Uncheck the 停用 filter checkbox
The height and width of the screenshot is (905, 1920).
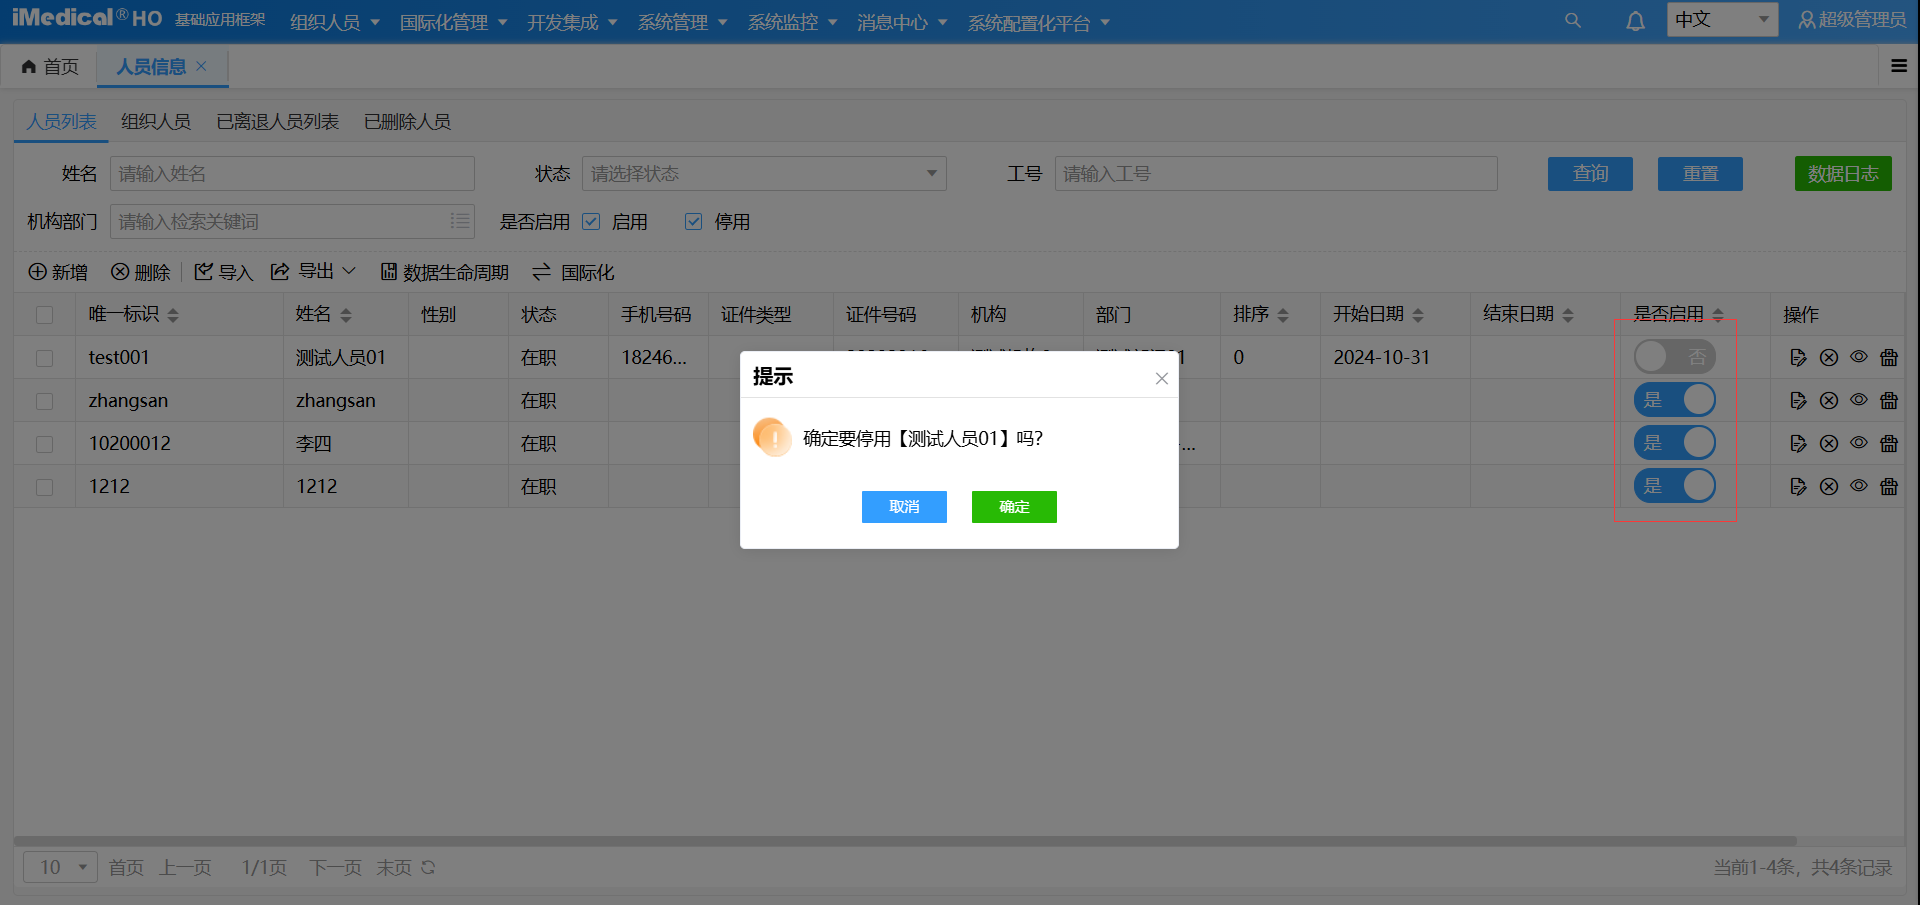tap(693, 222)
